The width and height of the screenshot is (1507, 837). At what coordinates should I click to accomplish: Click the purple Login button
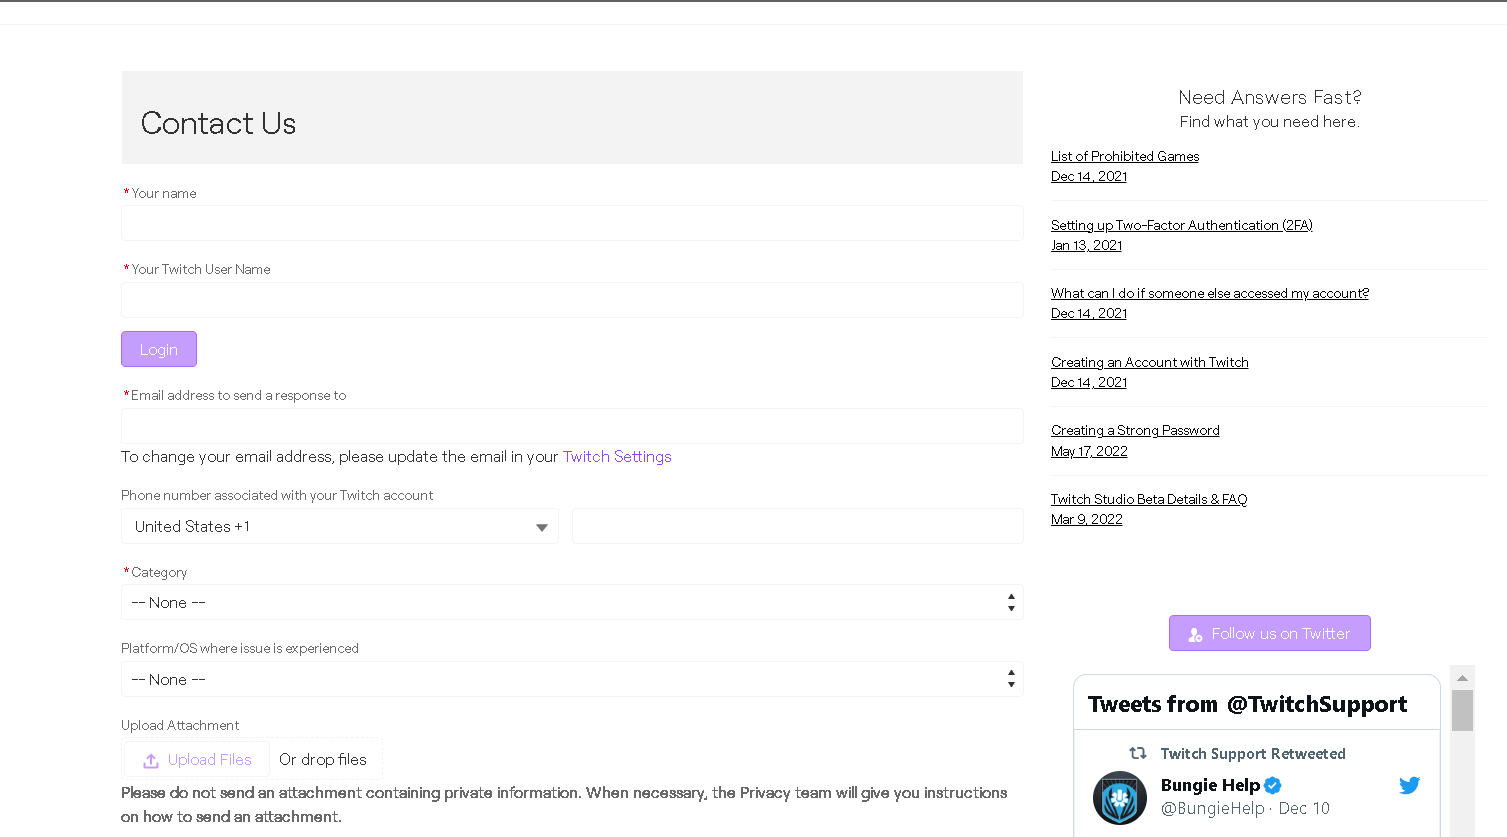159,349
